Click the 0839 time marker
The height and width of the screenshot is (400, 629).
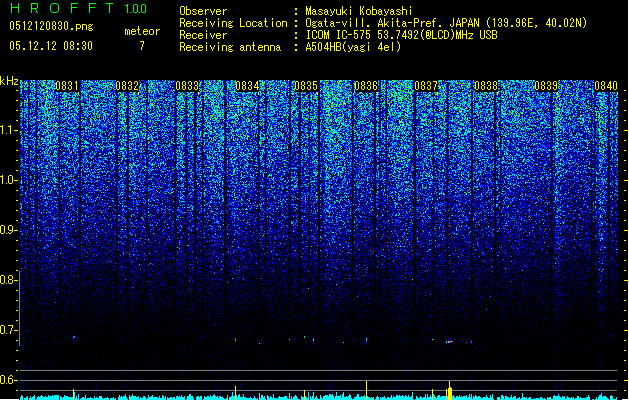click(546, 86)
